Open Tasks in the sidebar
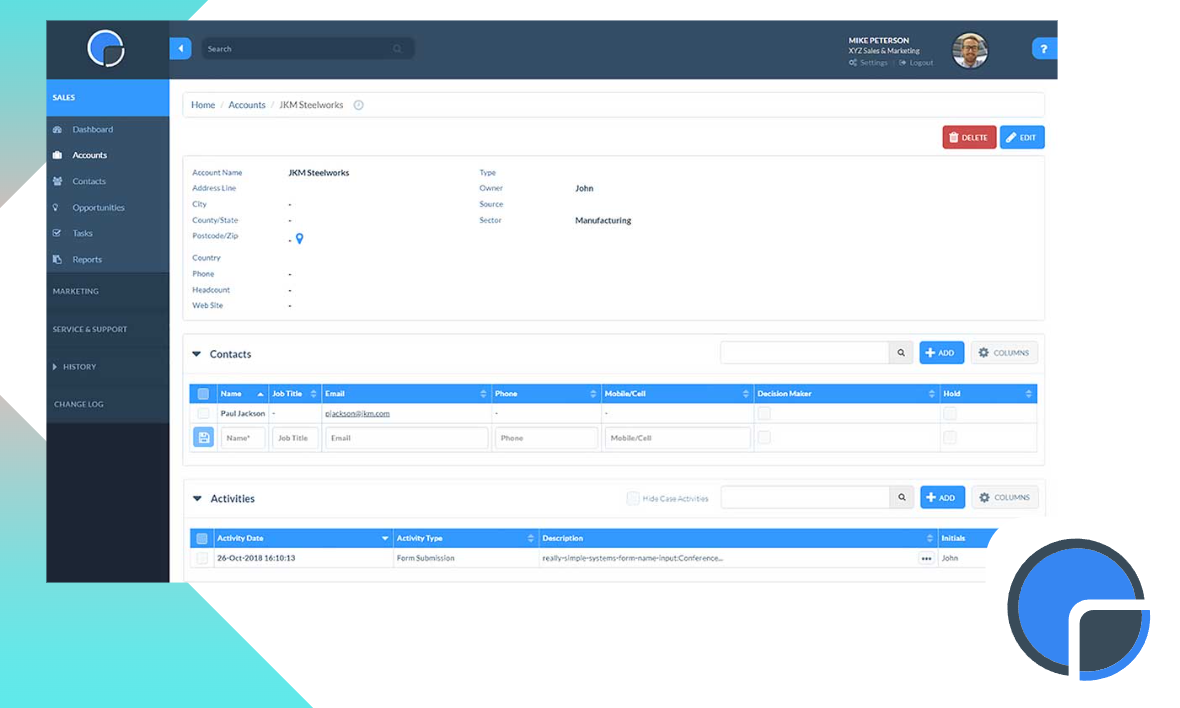Image resolution: width=1180 pixels, height=708 pixels. point(82,233)
